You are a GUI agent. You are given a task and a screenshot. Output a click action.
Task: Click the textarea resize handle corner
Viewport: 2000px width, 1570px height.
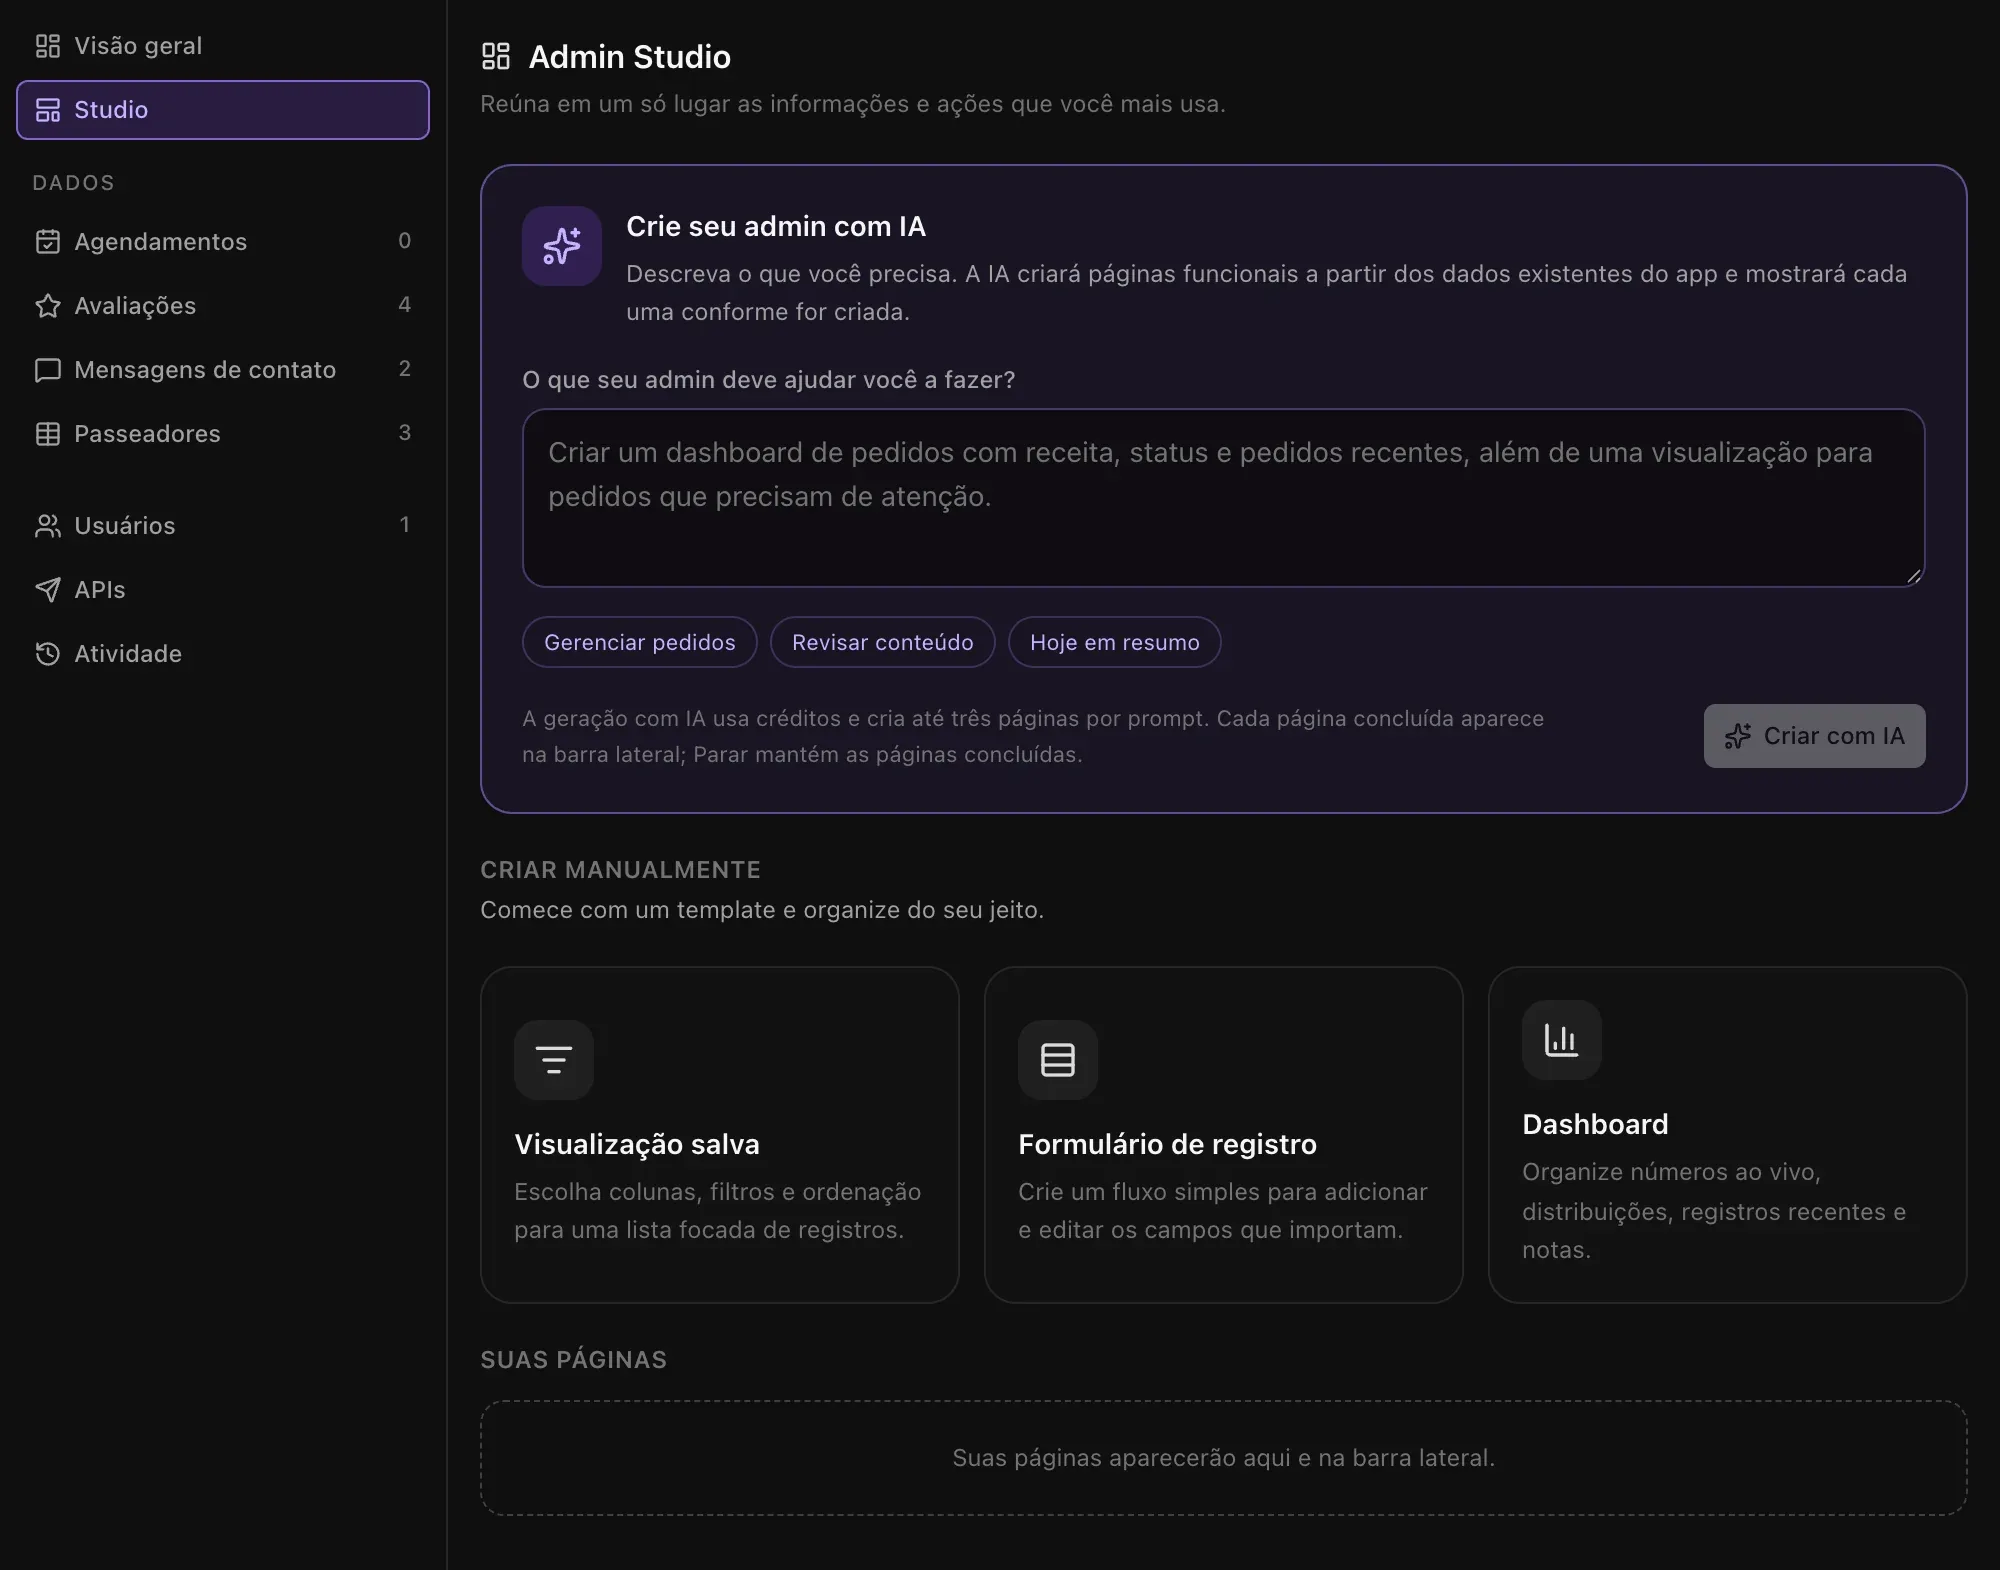1914,576
